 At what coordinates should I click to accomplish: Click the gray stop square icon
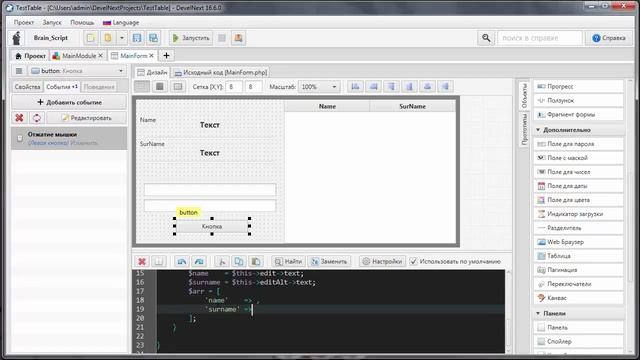click(x=222, y=38)
